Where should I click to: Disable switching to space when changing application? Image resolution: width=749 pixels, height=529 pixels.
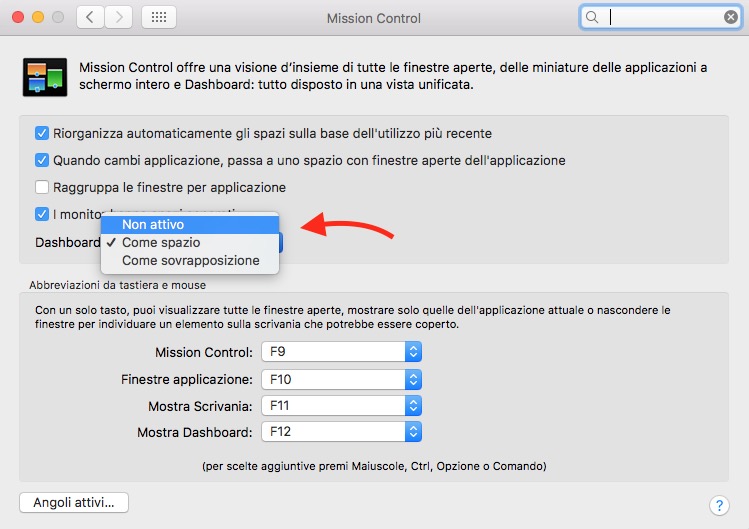point(42,160)
